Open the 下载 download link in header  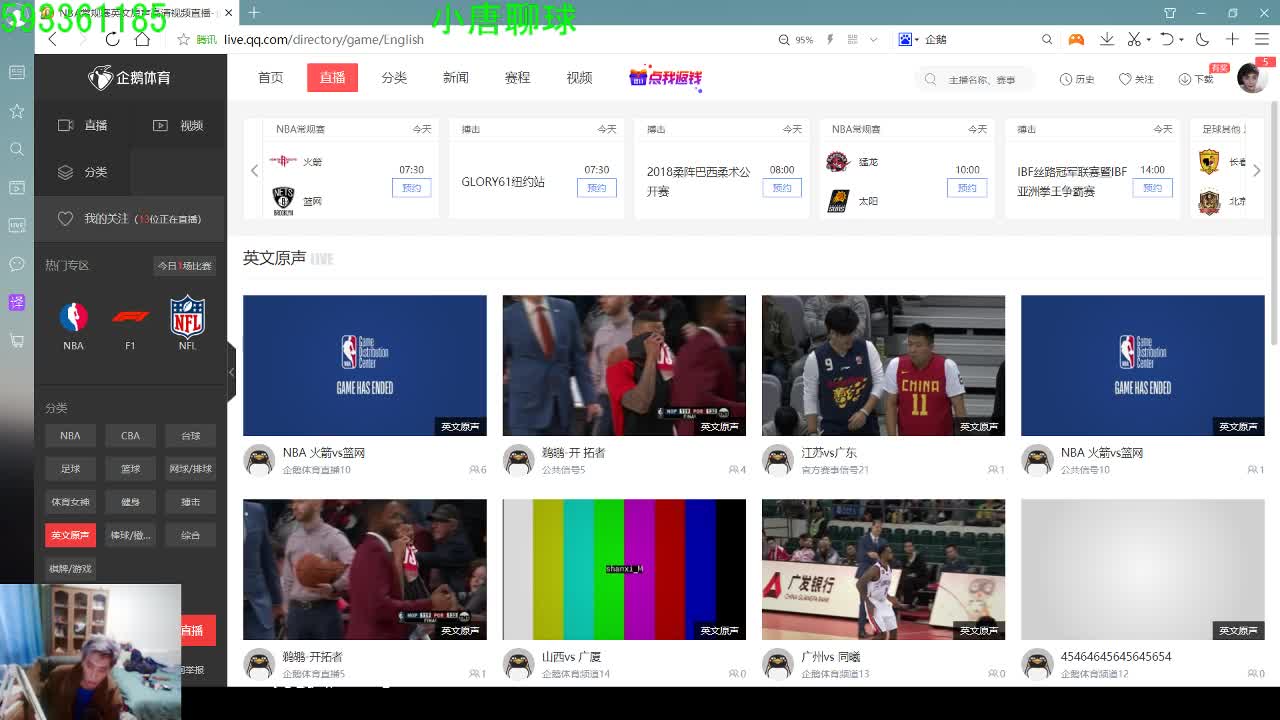[1196, 79]
